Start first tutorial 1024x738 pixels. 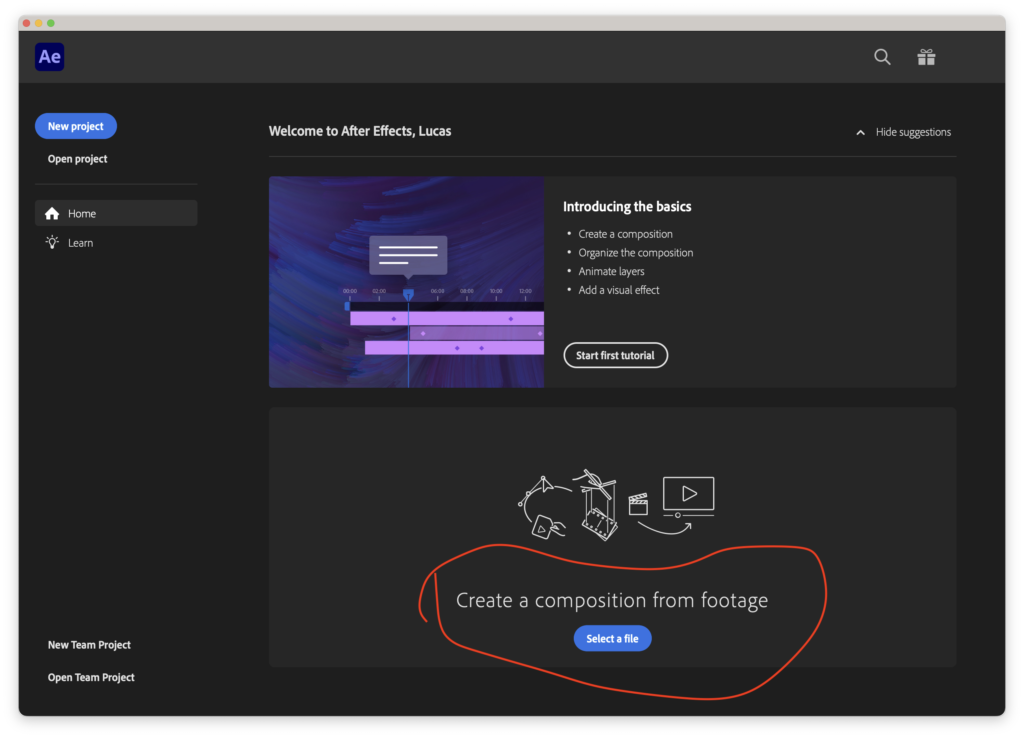[615, 355]
